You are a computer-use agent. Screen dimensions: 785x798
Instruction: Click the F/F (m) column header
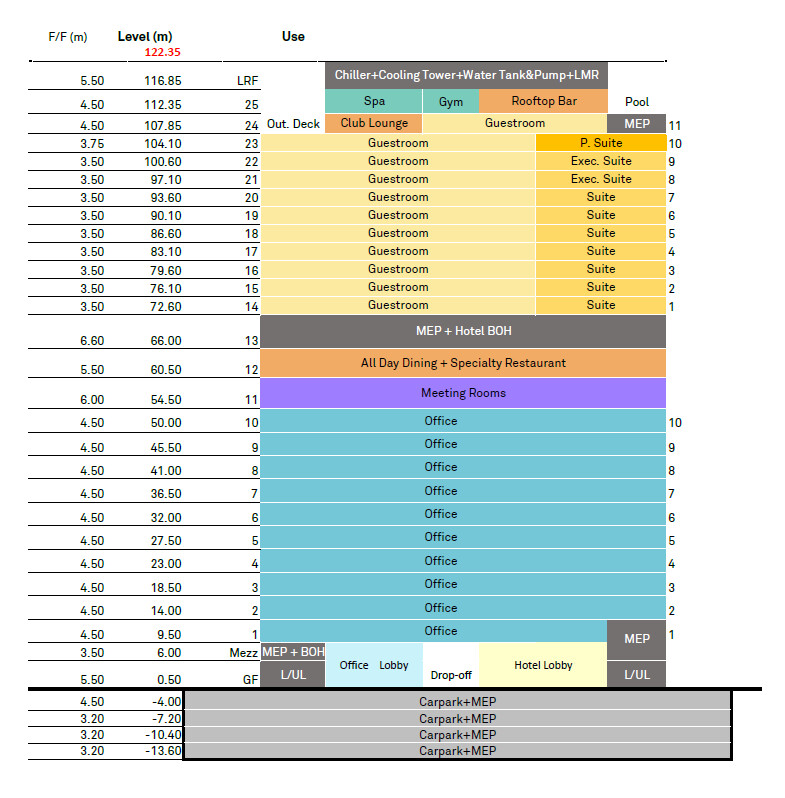click(68, 37)
